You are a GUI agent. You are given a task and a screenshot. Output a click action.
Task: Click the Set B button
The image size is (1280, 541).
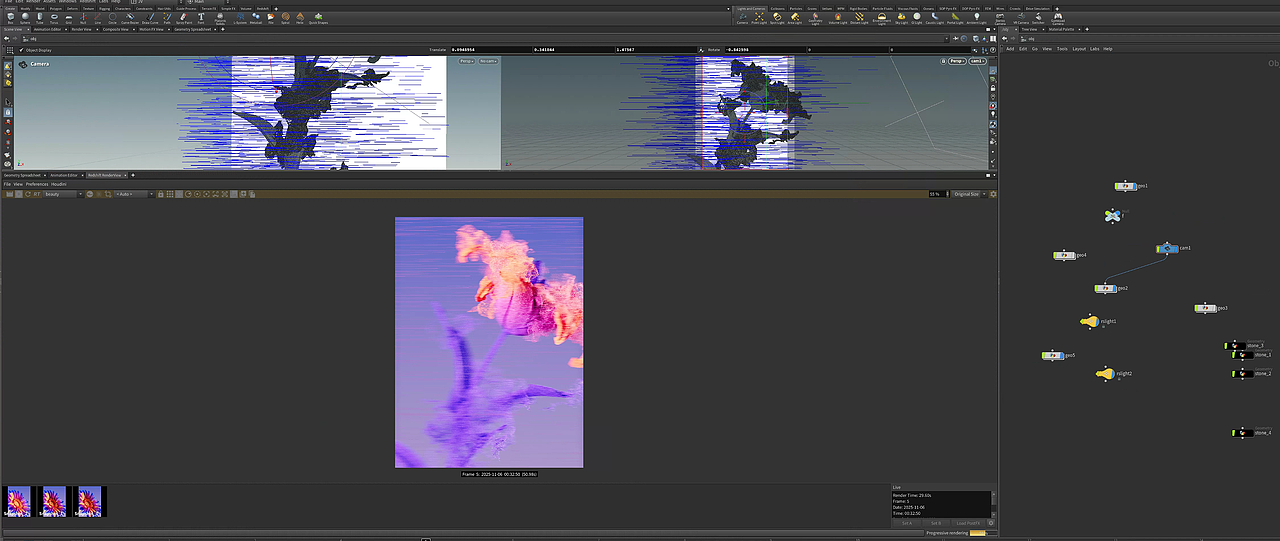[x=935, y=523]
